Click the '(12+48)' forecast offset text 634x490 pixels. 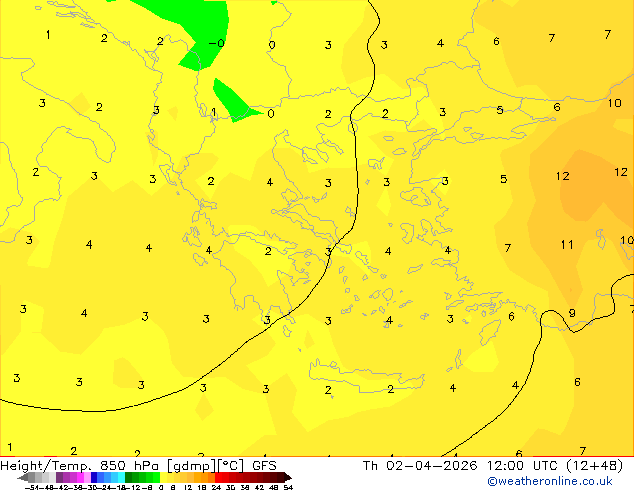coord(594,466)
